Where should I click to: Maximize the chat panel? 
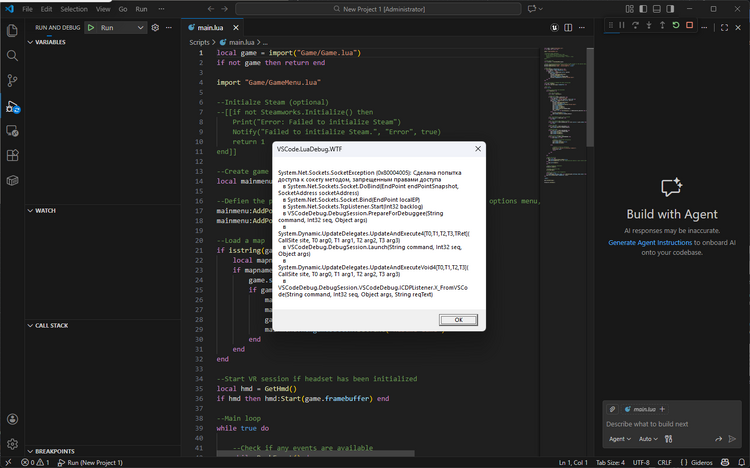[x=724, y=28]
